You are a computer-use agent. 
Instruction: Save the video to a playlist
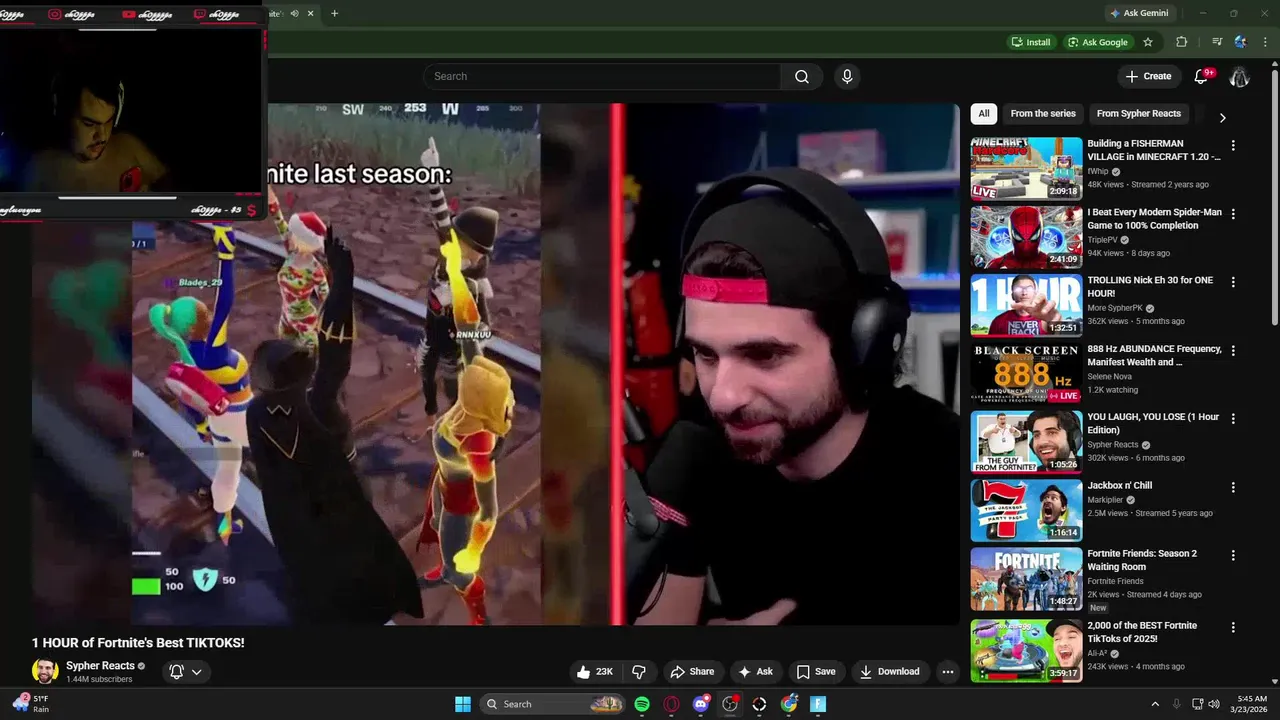tap(815, 672)
